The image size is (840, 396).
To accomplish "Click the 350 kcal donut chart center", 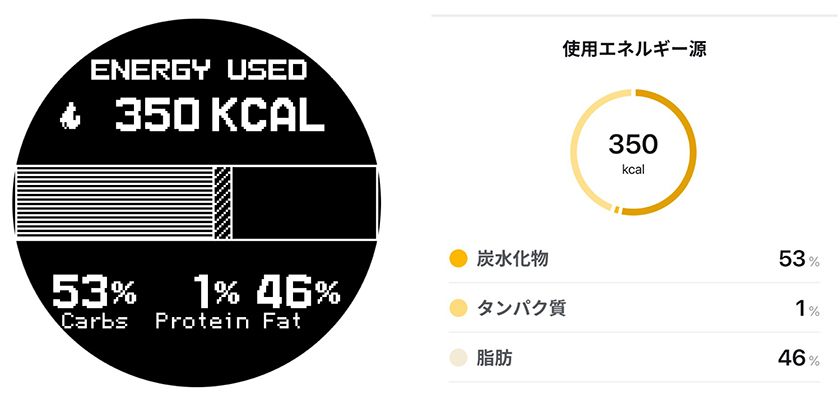I will click(x=633, y=154).
